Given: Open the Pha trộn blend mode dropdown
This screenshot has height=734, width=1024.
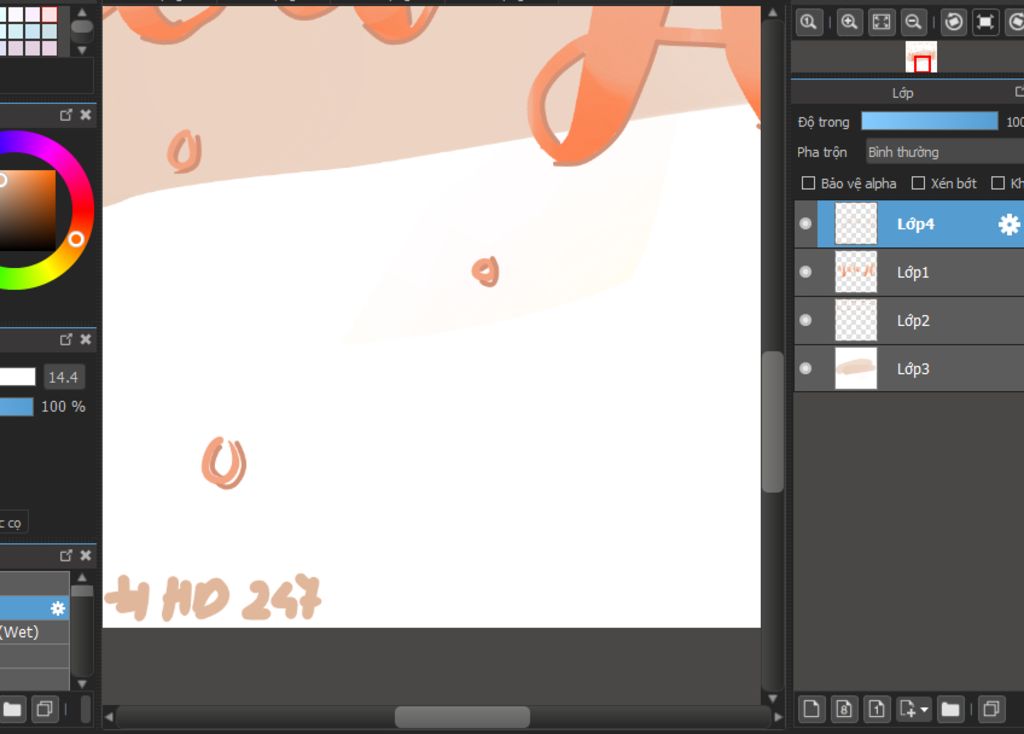Looking at the screenshot, I should point(944,152).
